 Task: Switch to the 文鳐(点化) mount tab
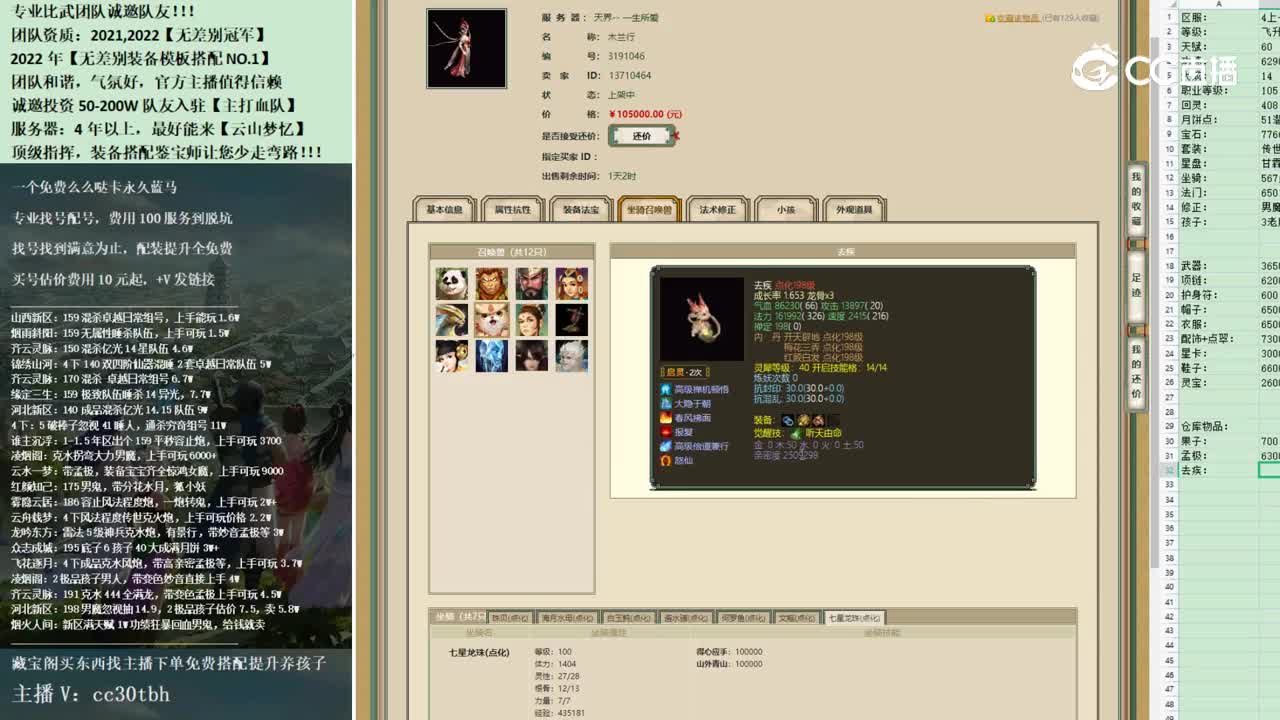coord(798,618)
